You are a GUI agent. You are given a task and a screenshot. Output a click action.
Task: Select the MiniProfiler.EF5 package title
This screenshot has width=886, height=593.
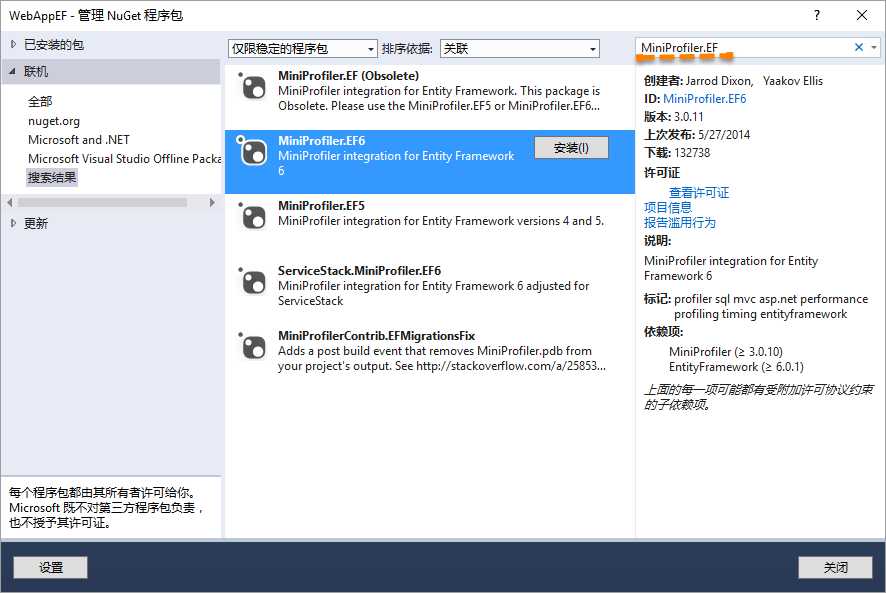coord(322,206)
